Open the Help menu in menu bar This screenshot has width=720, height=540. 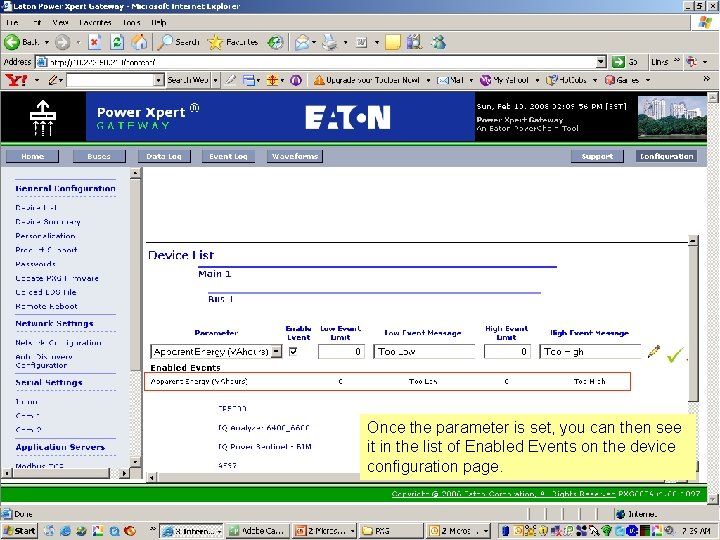pyautogui.click(x=158, y=22)
